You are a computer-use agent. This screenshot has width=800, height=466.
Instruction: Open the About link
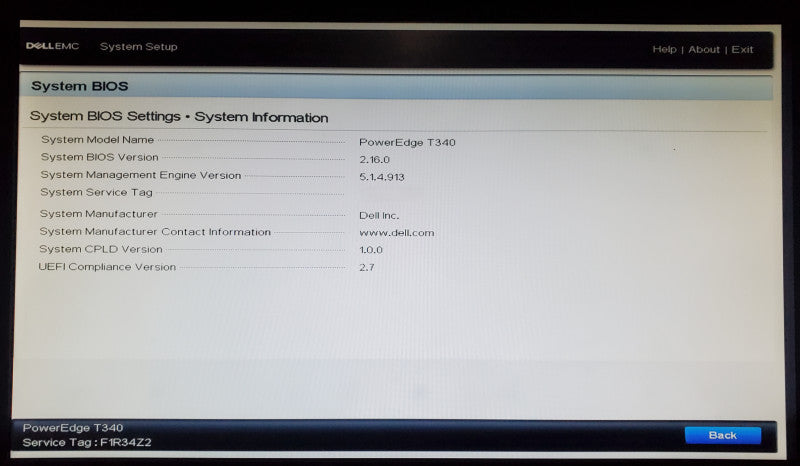pos(704,50)
